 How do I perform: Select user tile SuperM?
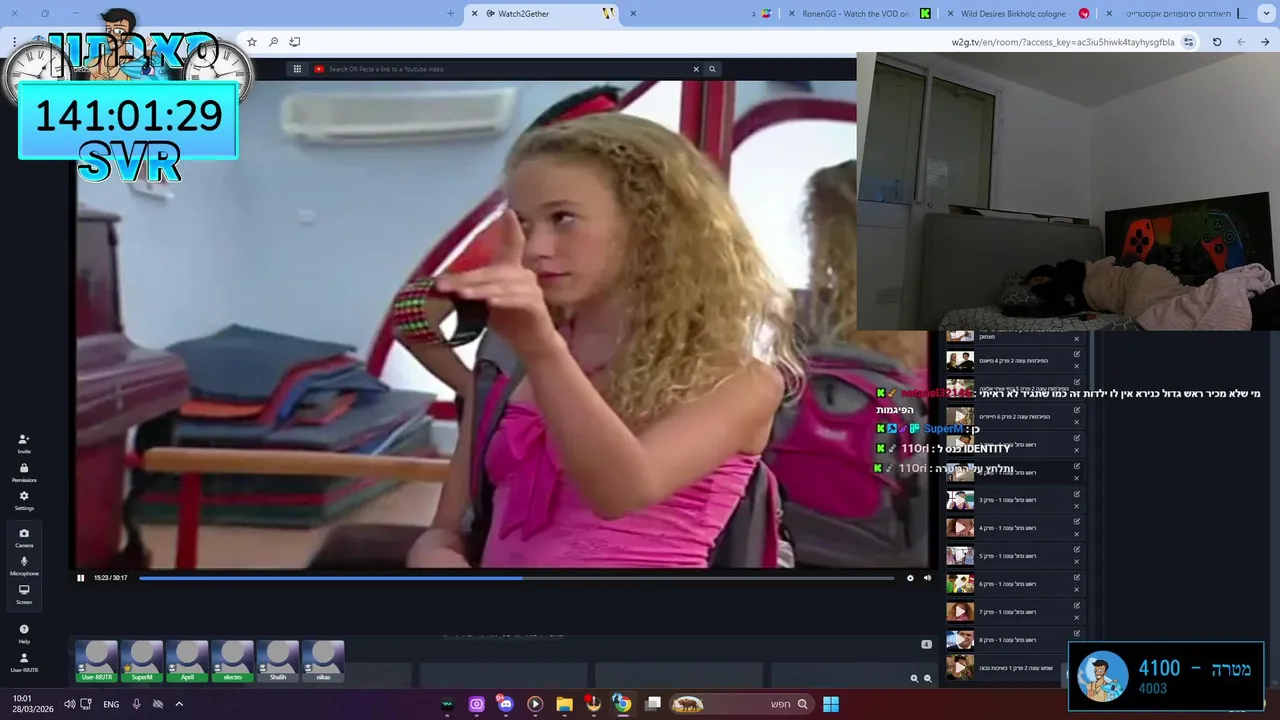[142, 662]
